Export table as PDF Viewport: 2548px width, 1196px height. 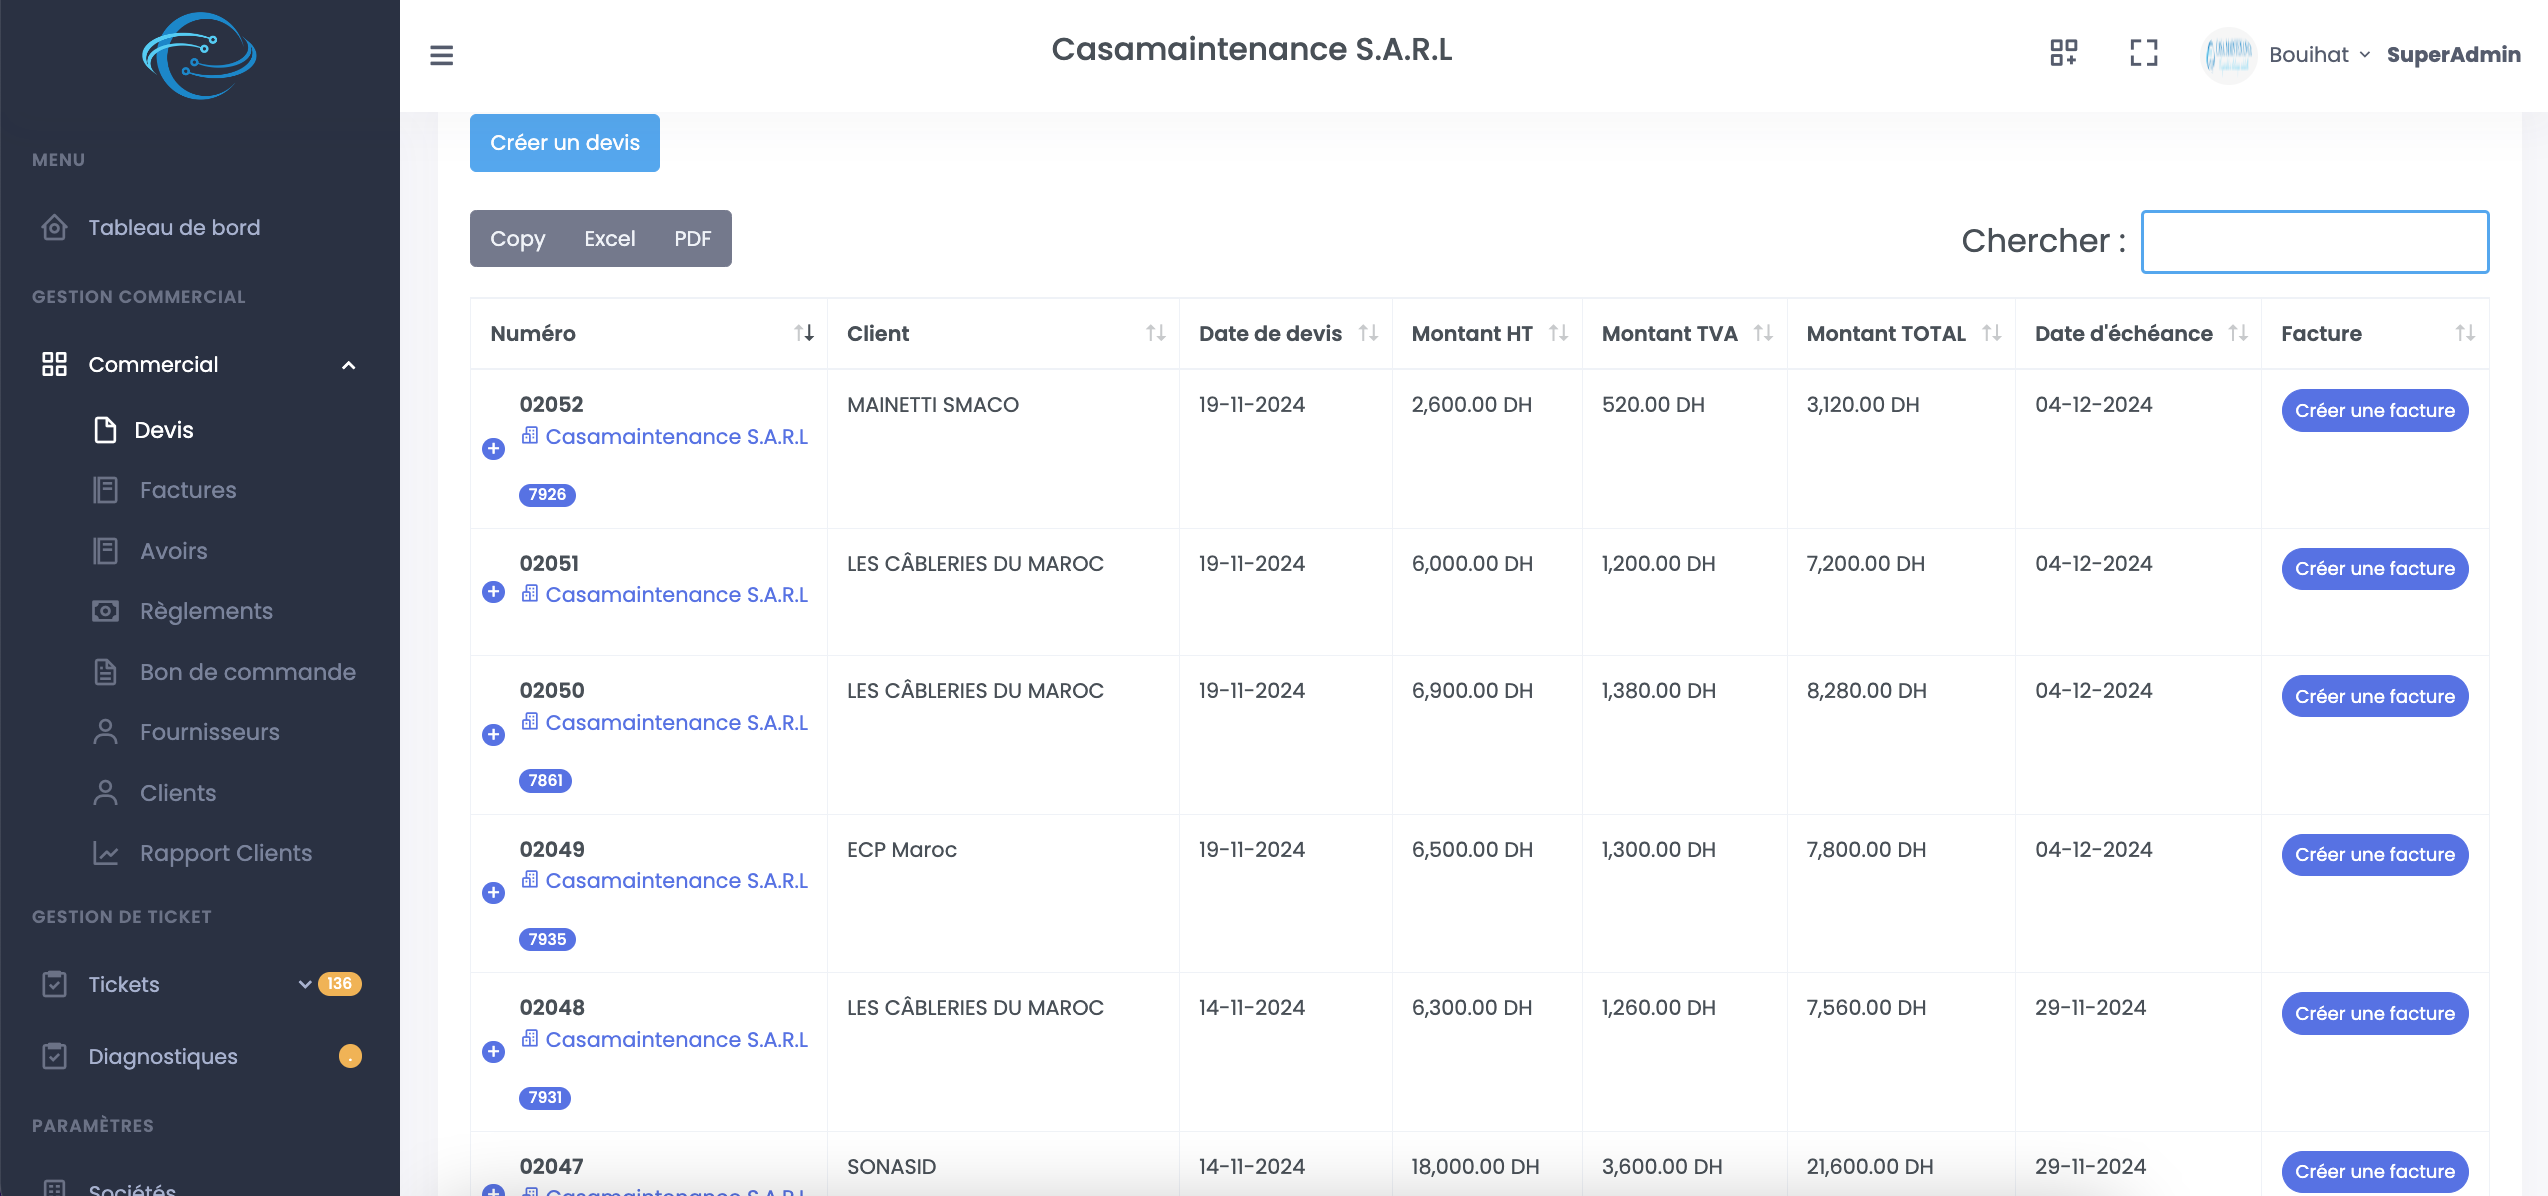point(693,239)
